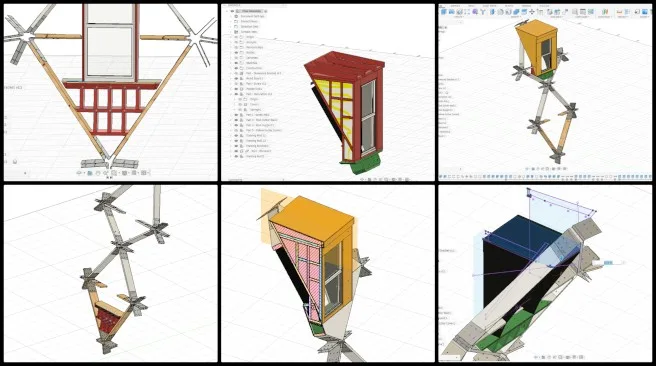
Task: Click purple Create Form icon in toolbar
Action: pos(475,12)
